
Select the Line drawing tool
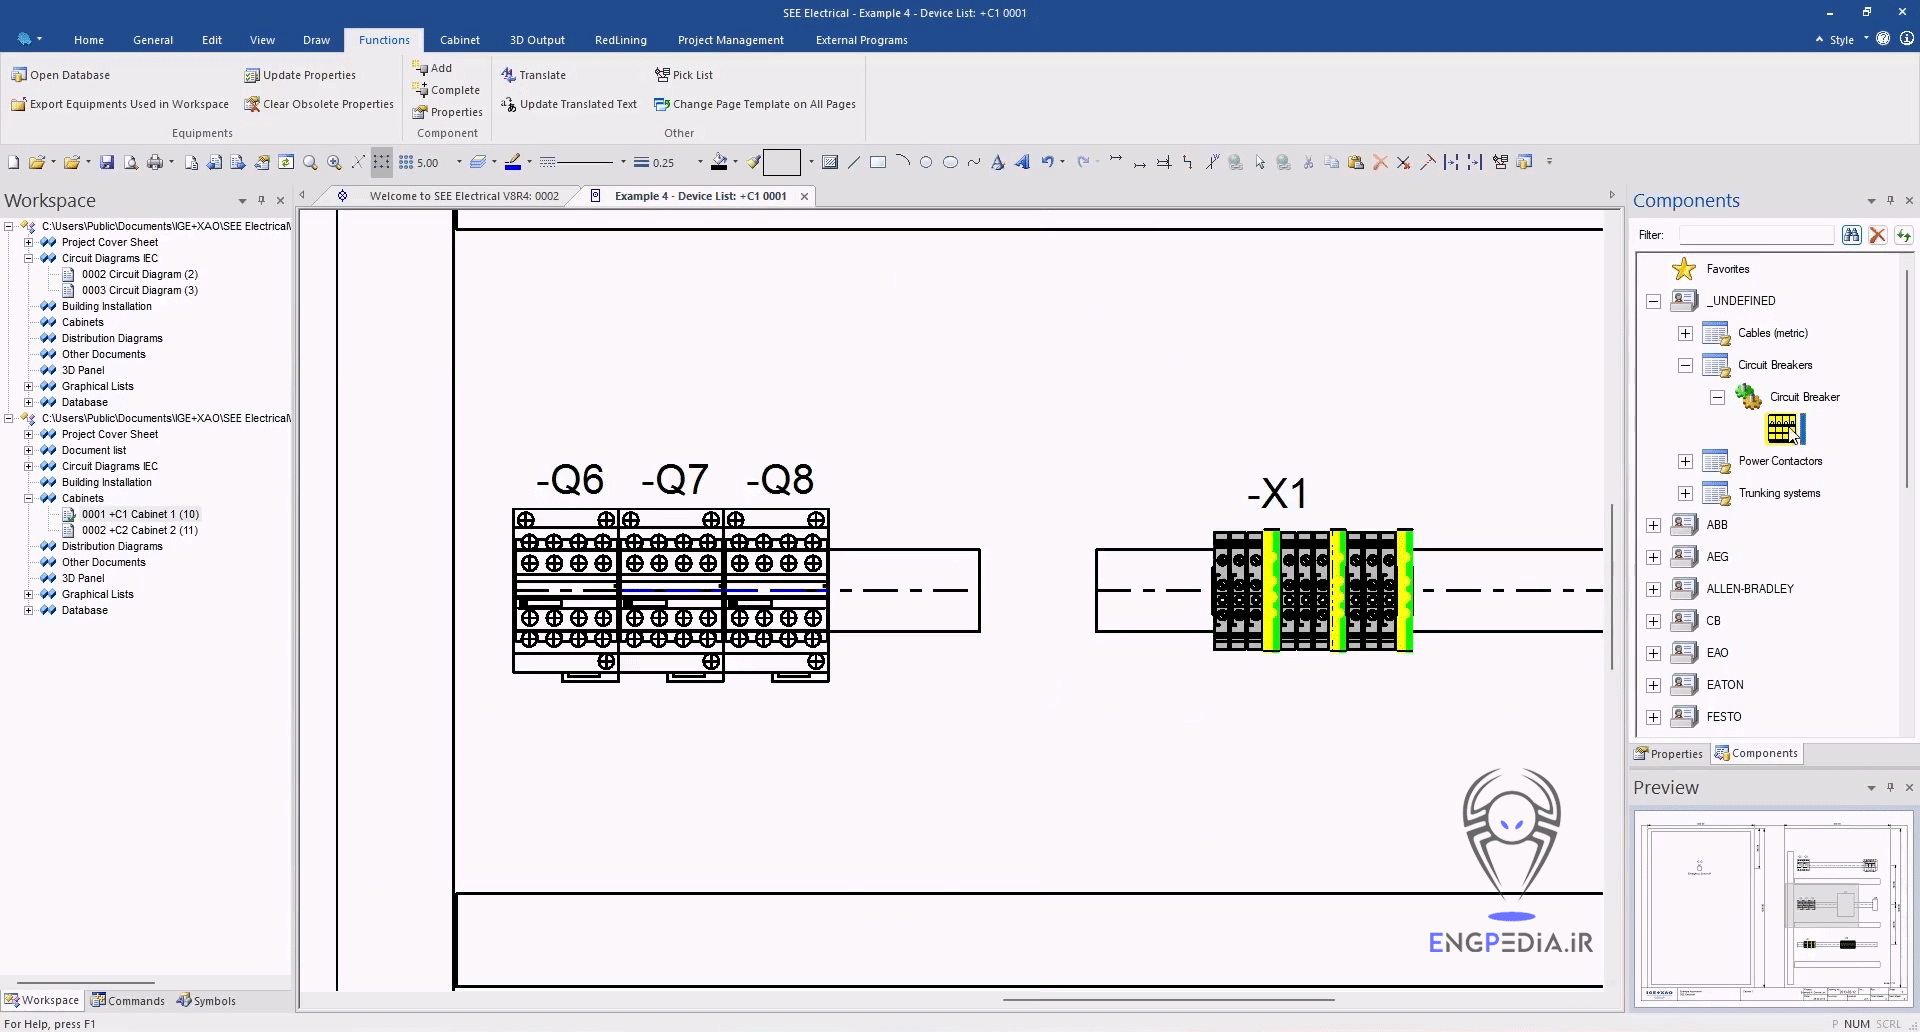[854, 162]
